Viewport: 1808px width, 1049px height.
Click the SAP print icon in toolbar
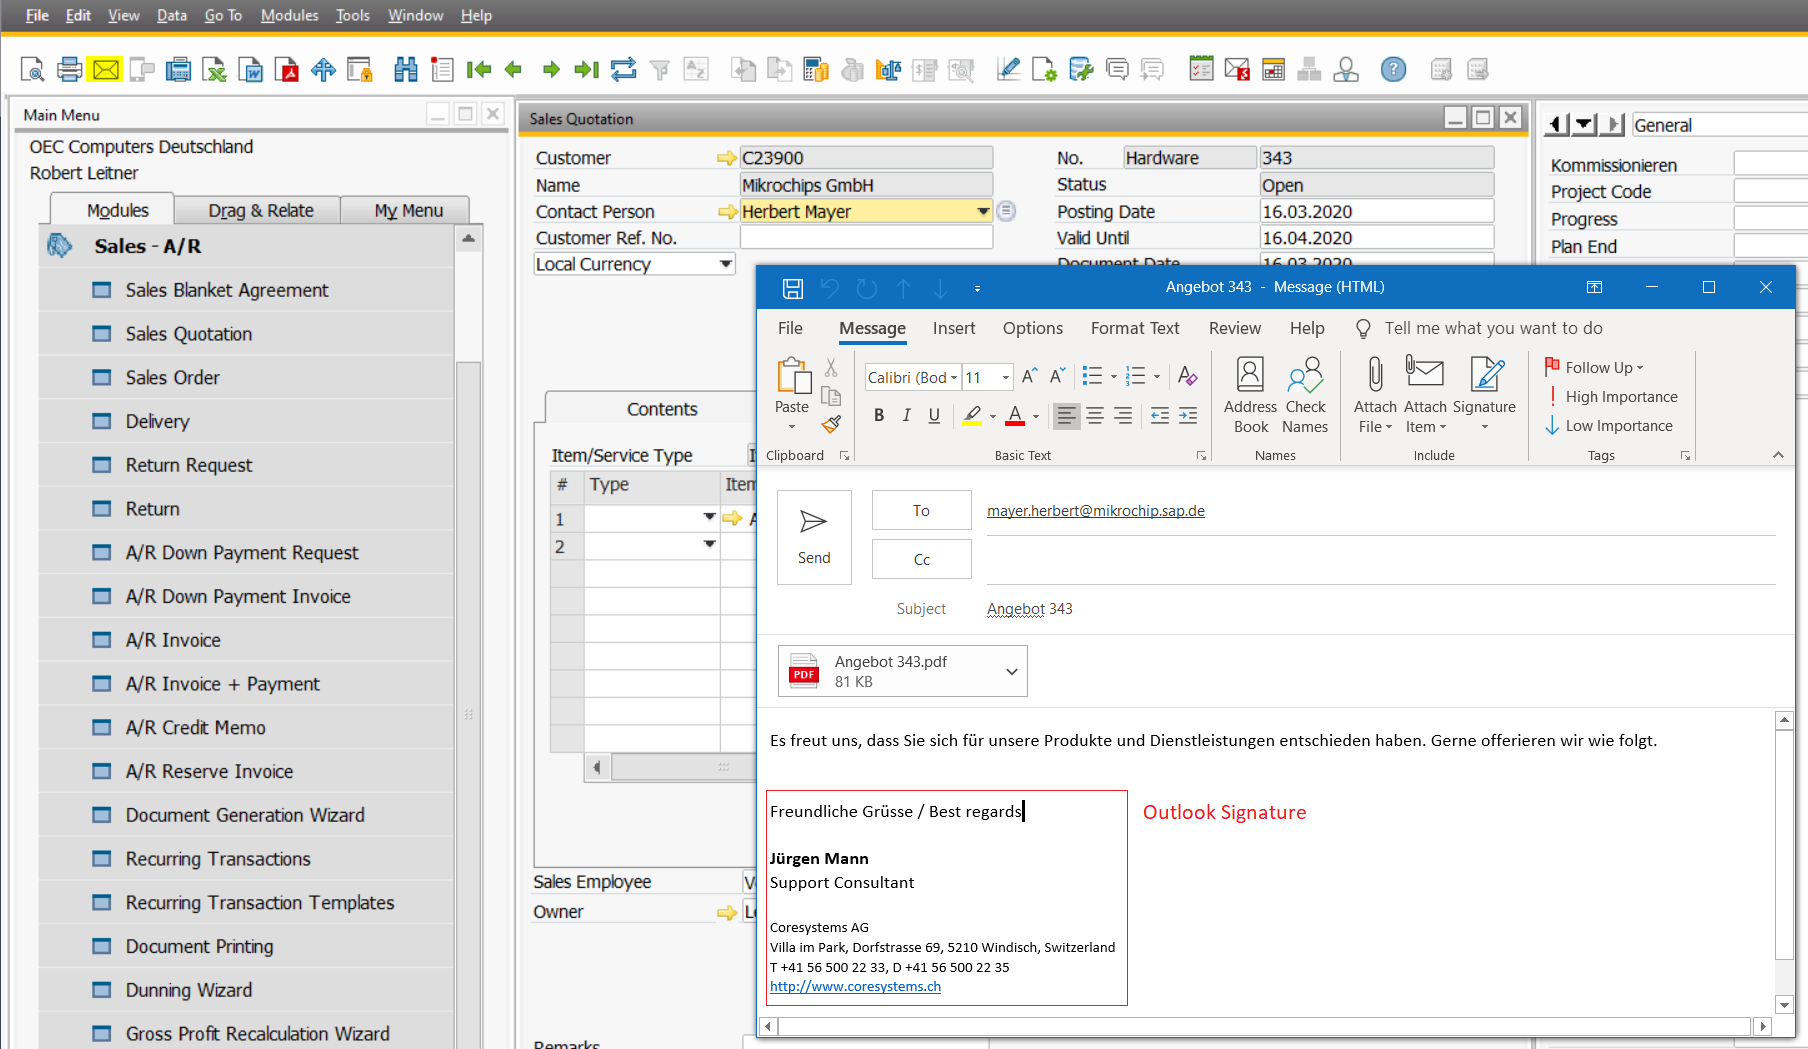point(69,69)
